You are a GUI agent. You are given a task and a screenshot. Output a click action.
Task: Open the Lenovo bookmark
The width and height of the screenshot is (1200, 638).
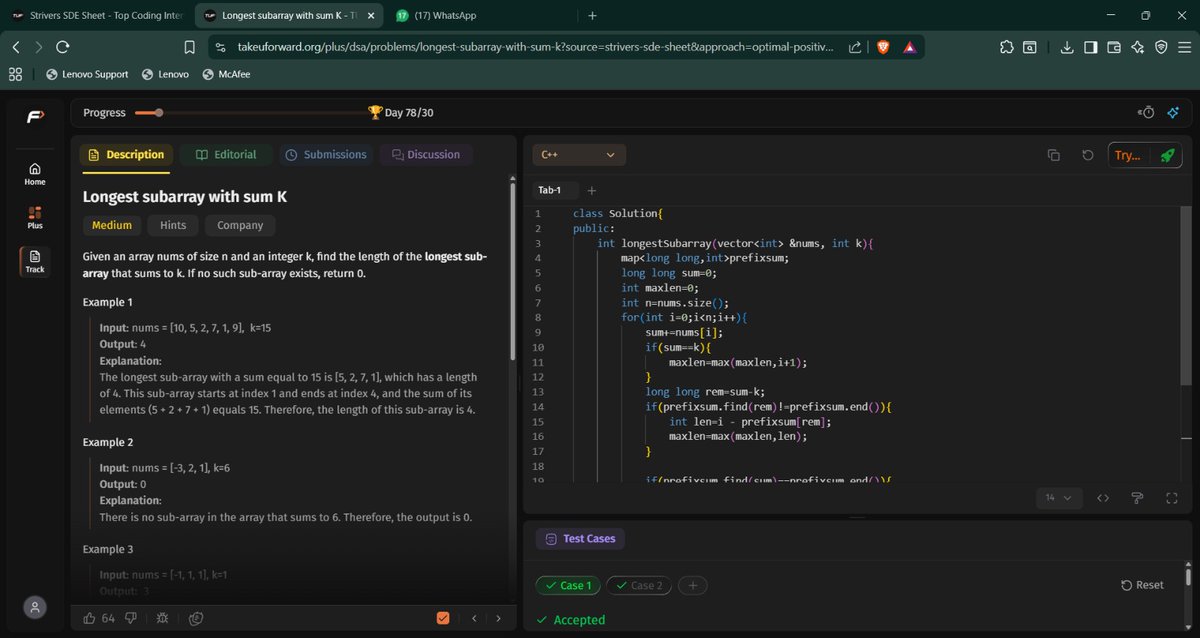[x=165, y=74]
